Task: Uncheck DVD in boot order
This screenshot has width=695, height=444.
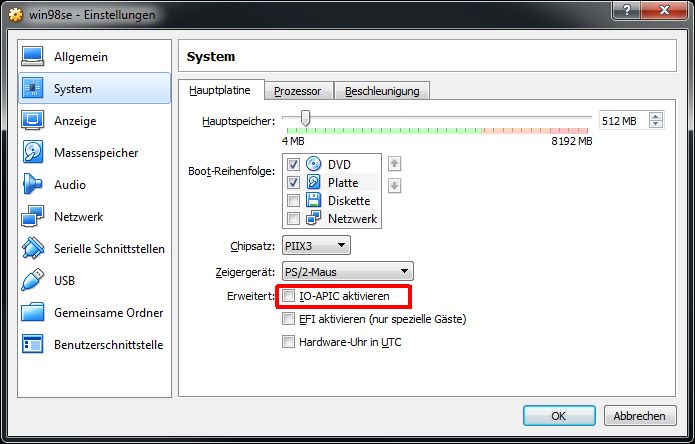Action: point(293,164)
